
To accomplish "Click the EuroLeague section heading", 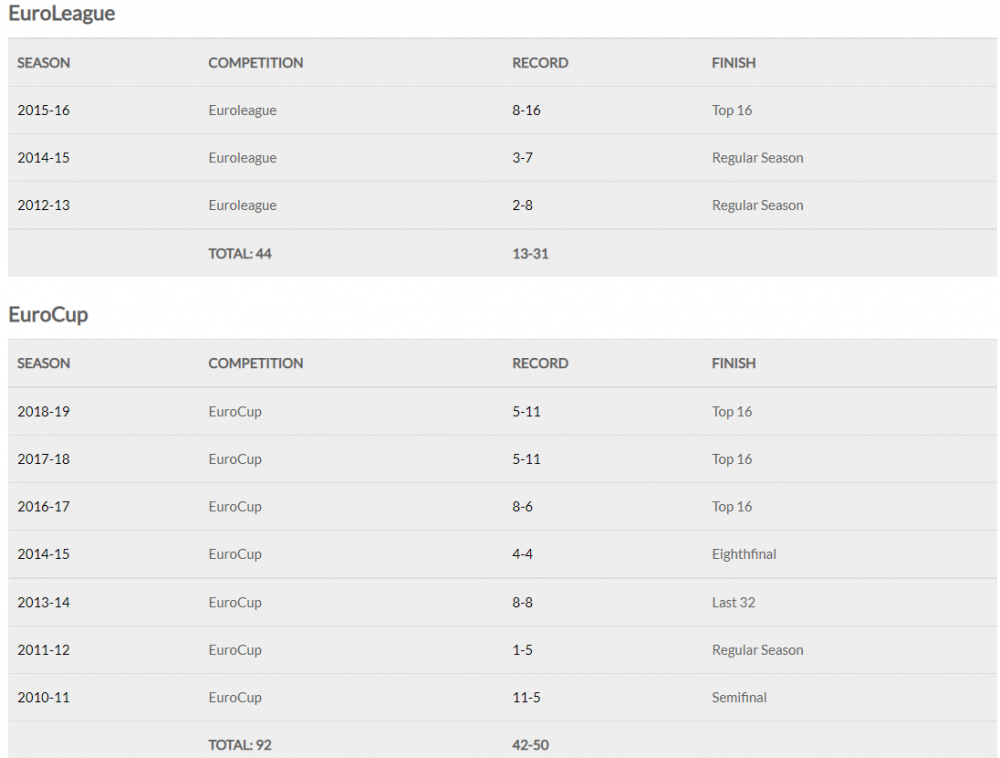I will tap(62, 14).
